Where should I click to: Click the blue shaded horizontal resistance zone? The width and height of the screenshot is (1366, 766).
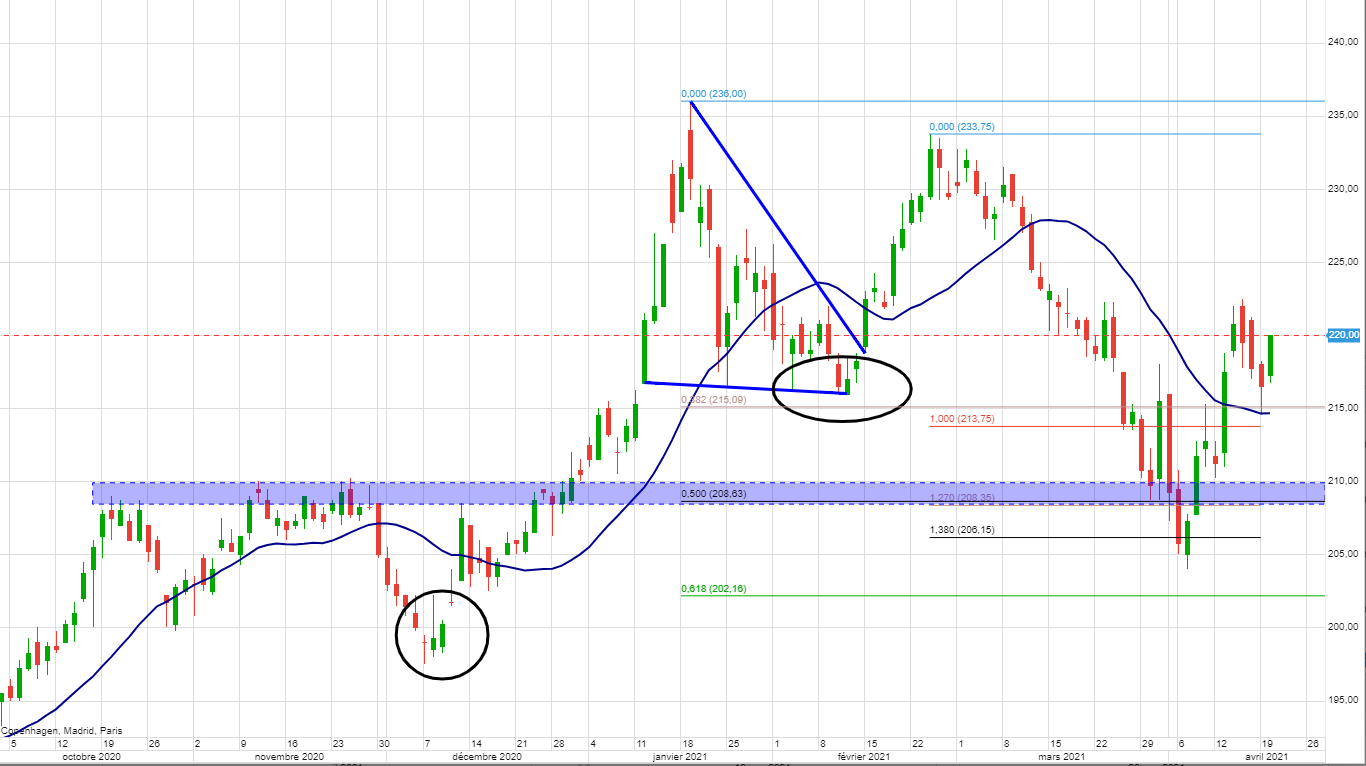click(400, 493)
